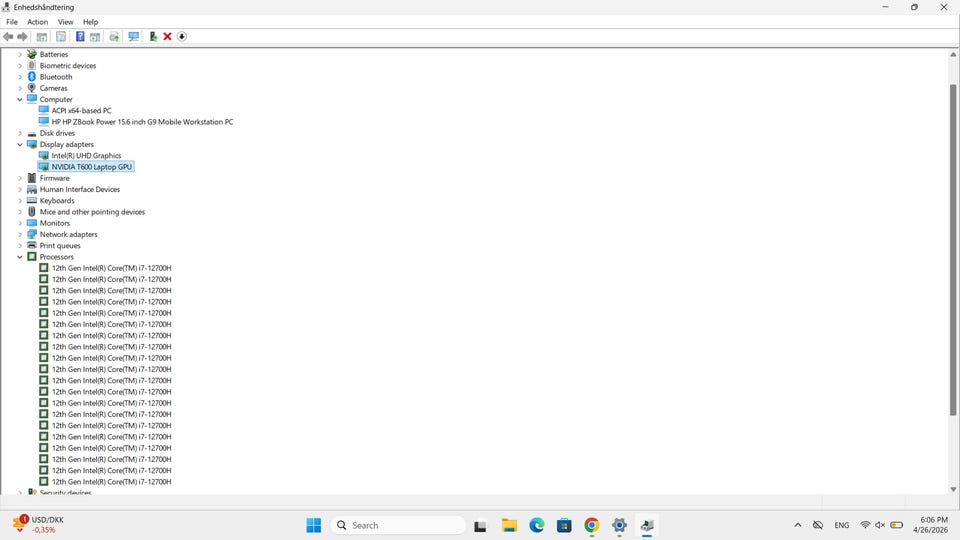Viewport: 960px width, 540px height.
Task: Open the Windows Start menu
Action: (313, 525)
